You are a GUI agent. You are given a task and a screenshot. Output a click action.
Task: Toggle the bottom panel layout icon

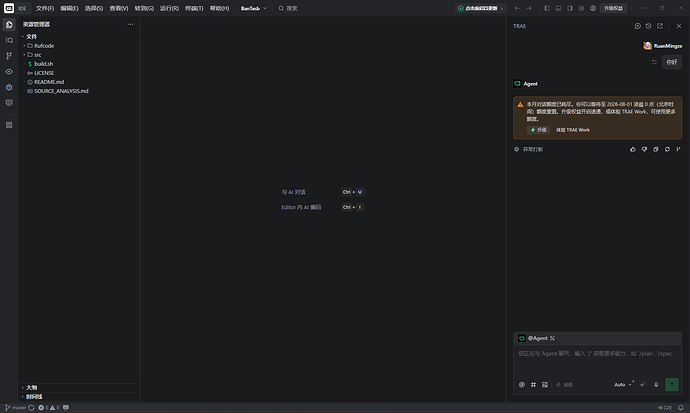[x=558, y=8]
